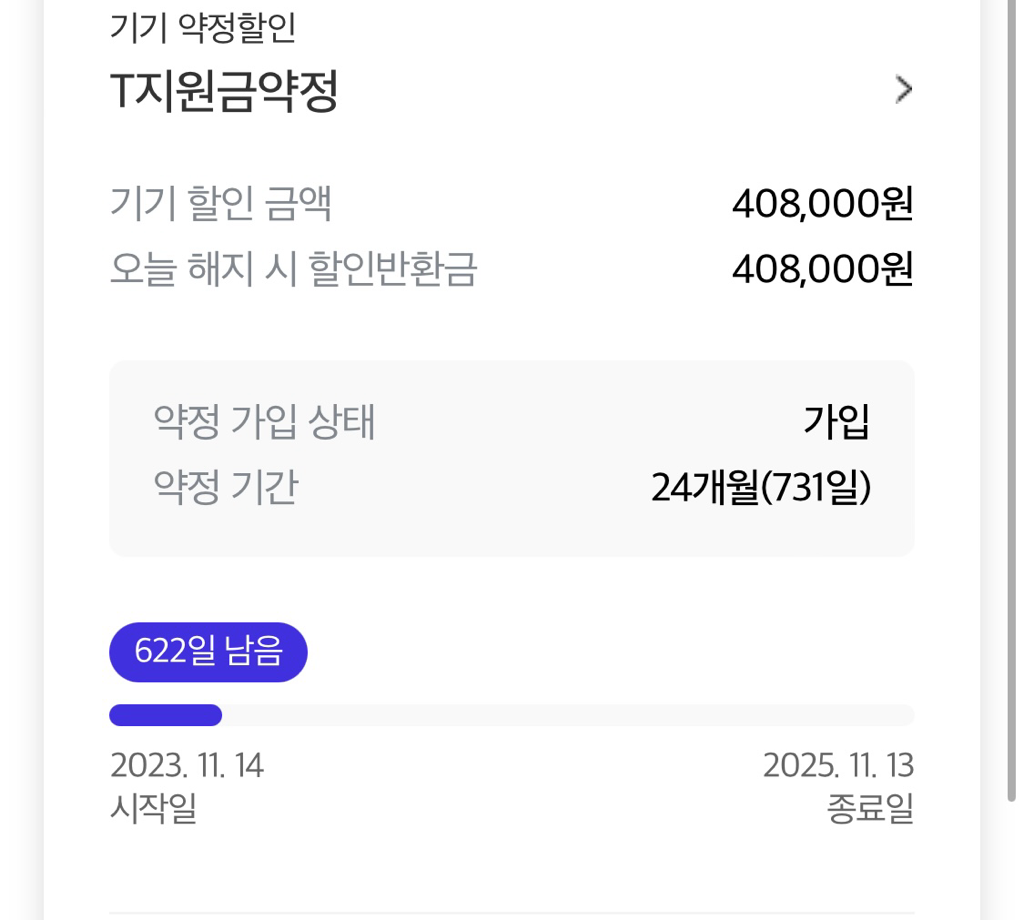Select the 오늘 해지 시 할인반환금 label

coord(293,270)
